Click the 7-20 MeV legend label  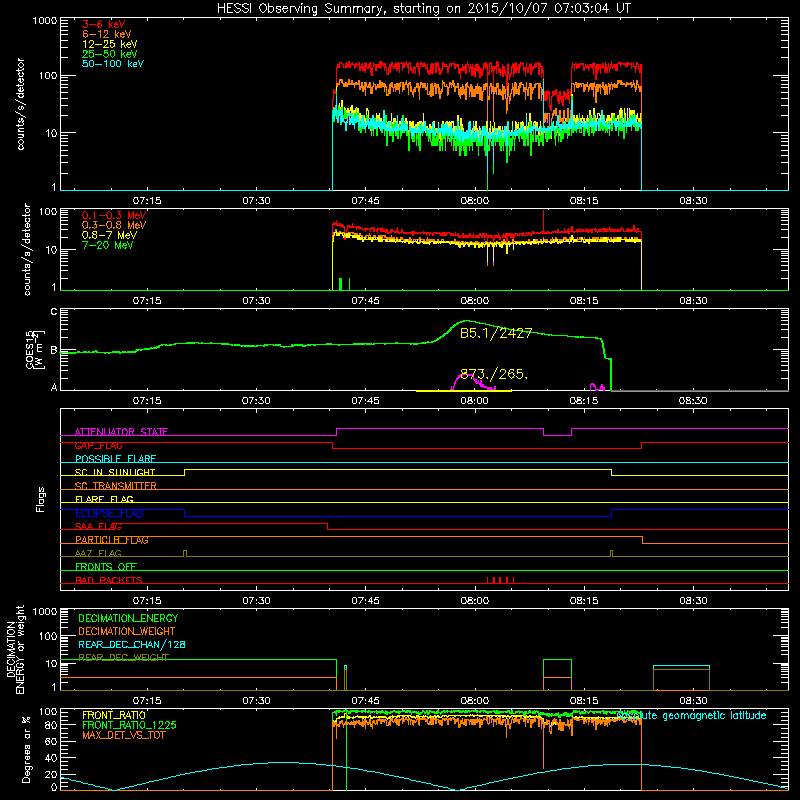(107, 245)
